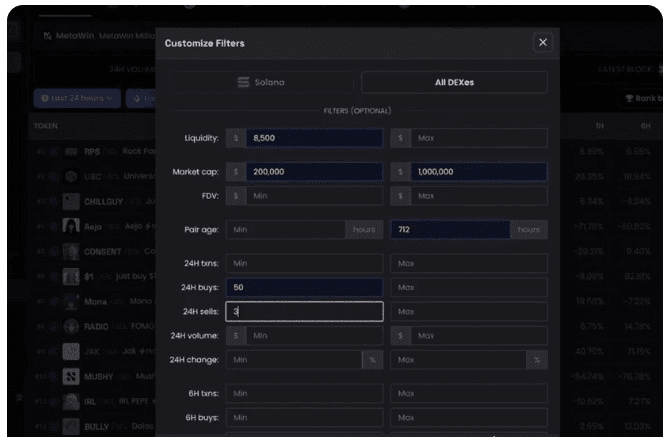Open the Last 24 hours dropdown
The height and width of the screenshot is (437, 671).
pyautogui.click(x=77, y=98)
